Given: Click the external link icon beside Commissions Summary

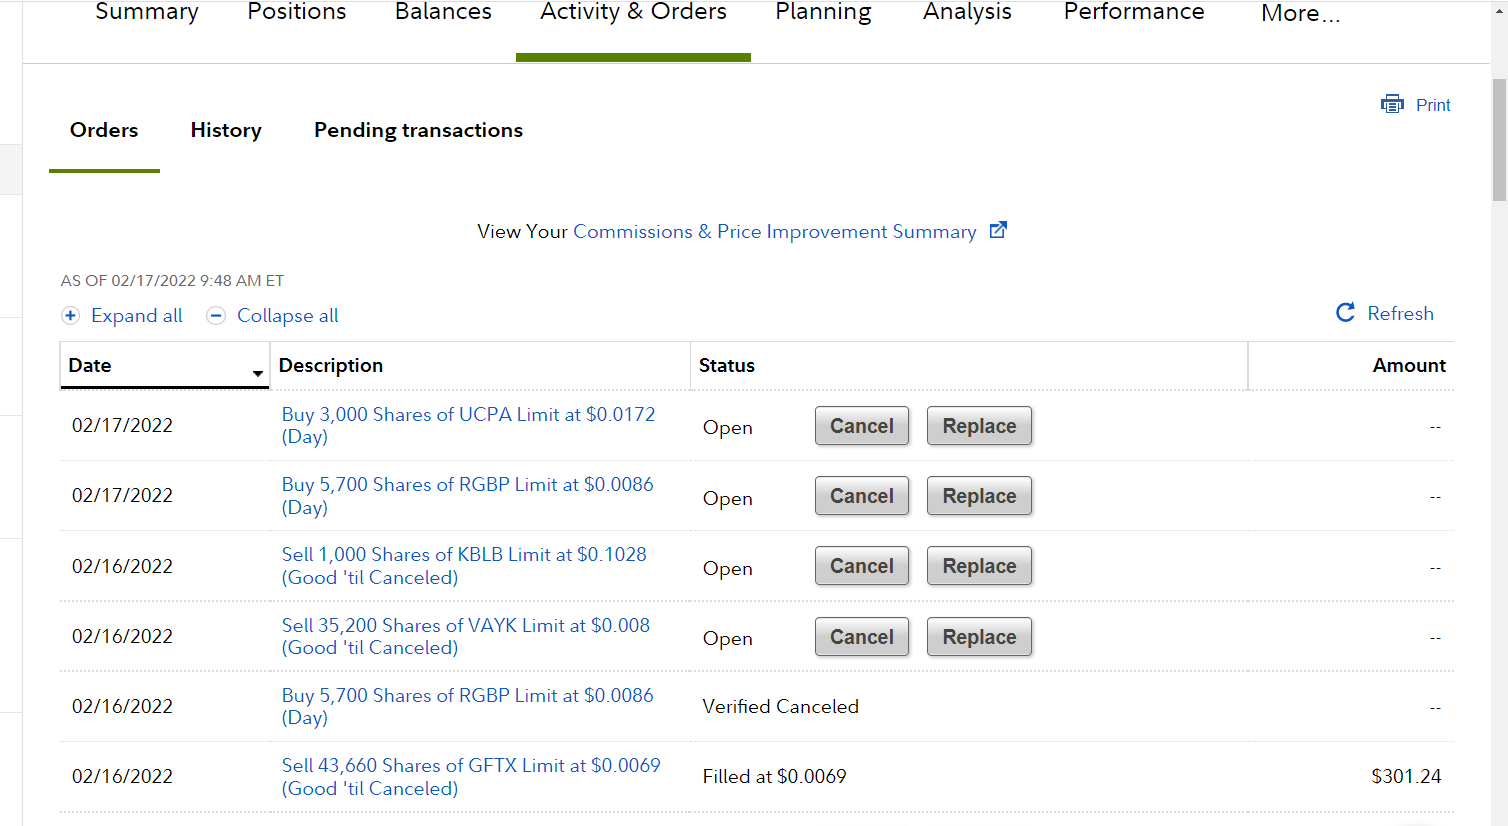Looking at the screenshot, I should point(998,231).
